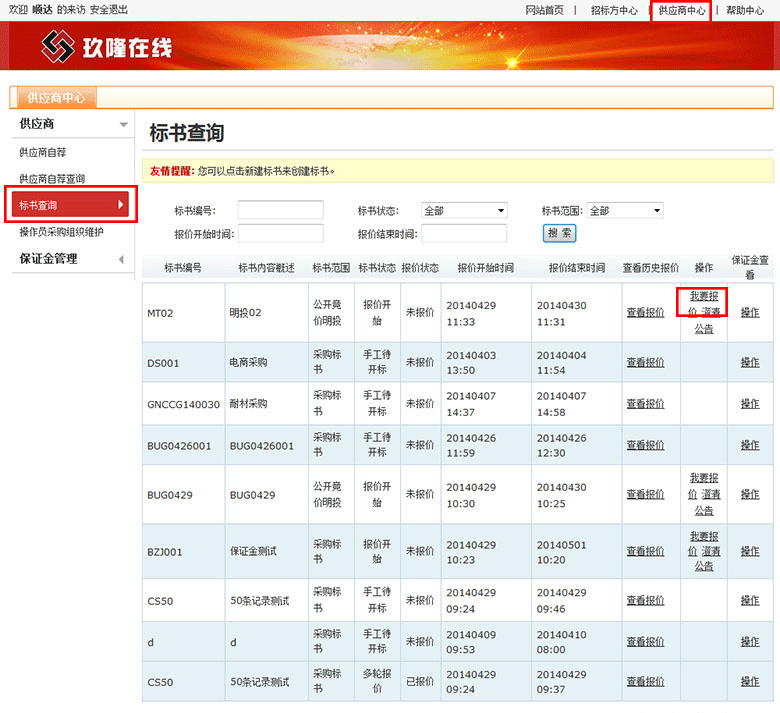Click 查看报价 for row GNCCG140030
Image resolution: width=780 pixels, height=713 pixels.
(x=645, y=404)
